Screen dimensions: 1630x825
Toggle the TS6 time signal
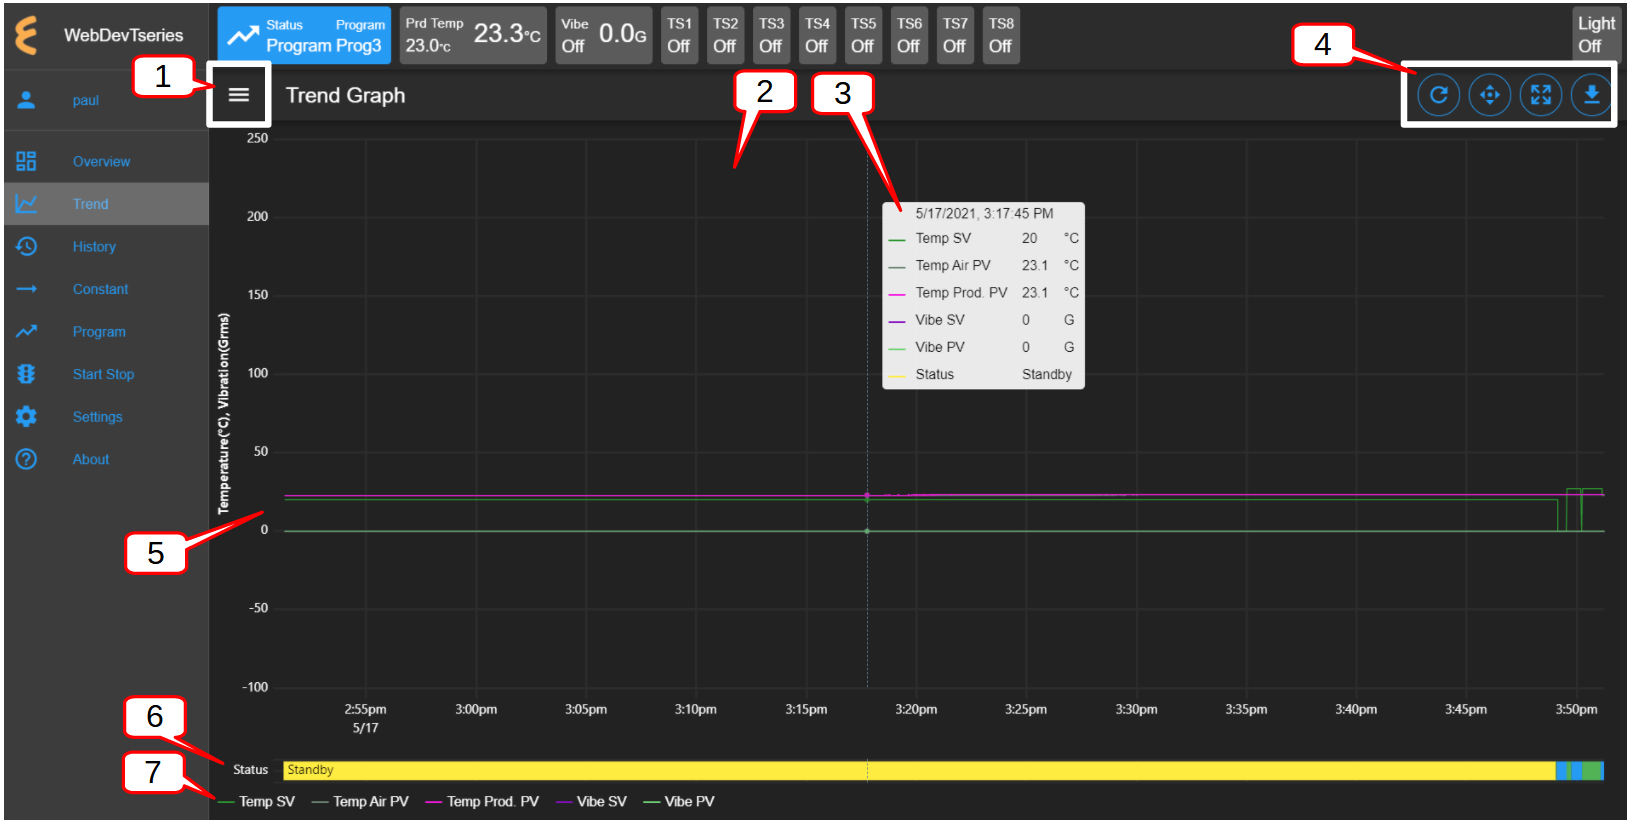[909, 35]
